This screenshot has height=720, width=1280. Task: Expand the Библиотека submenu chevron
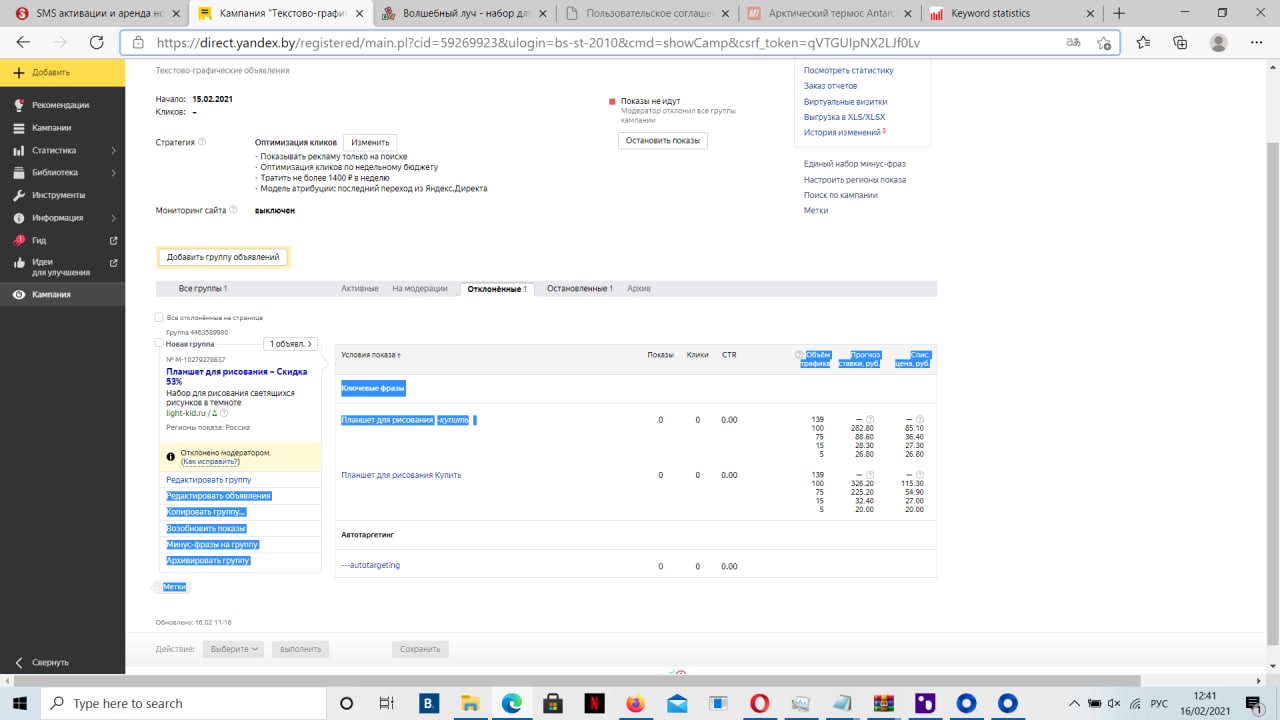[113, 172]
